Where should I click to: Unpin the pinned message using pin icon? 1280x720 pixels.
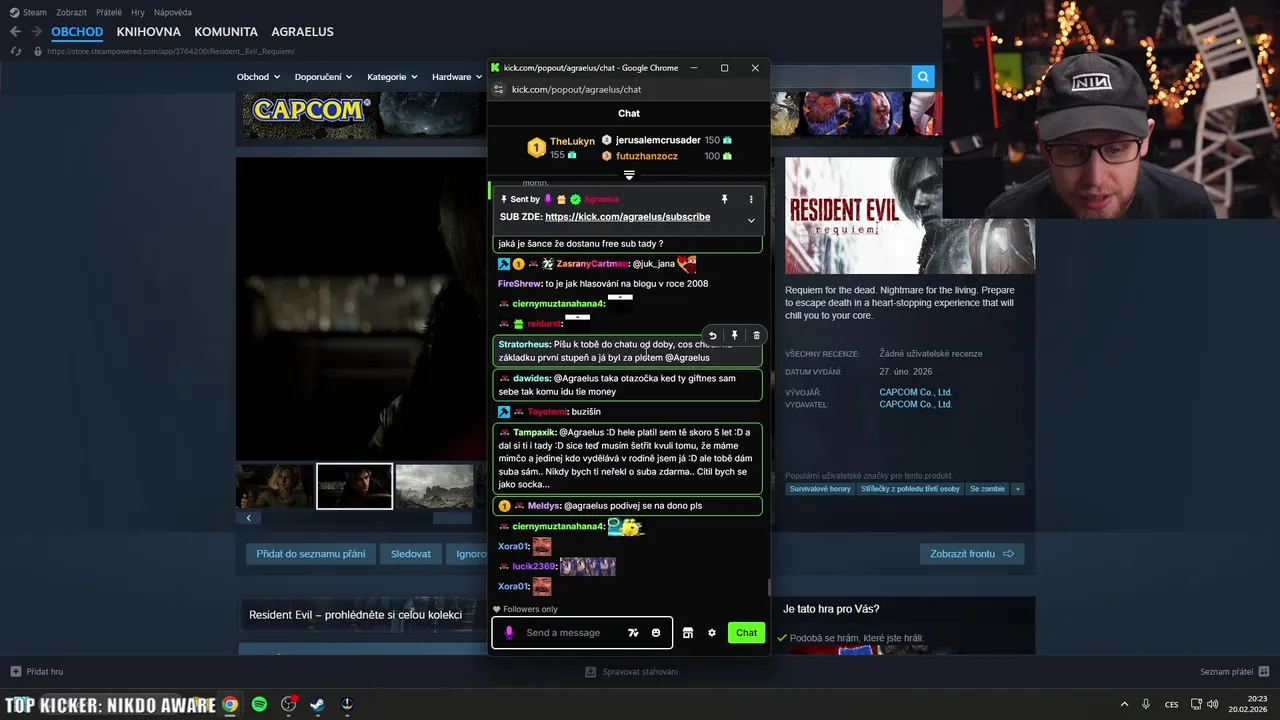coord(725,199)
